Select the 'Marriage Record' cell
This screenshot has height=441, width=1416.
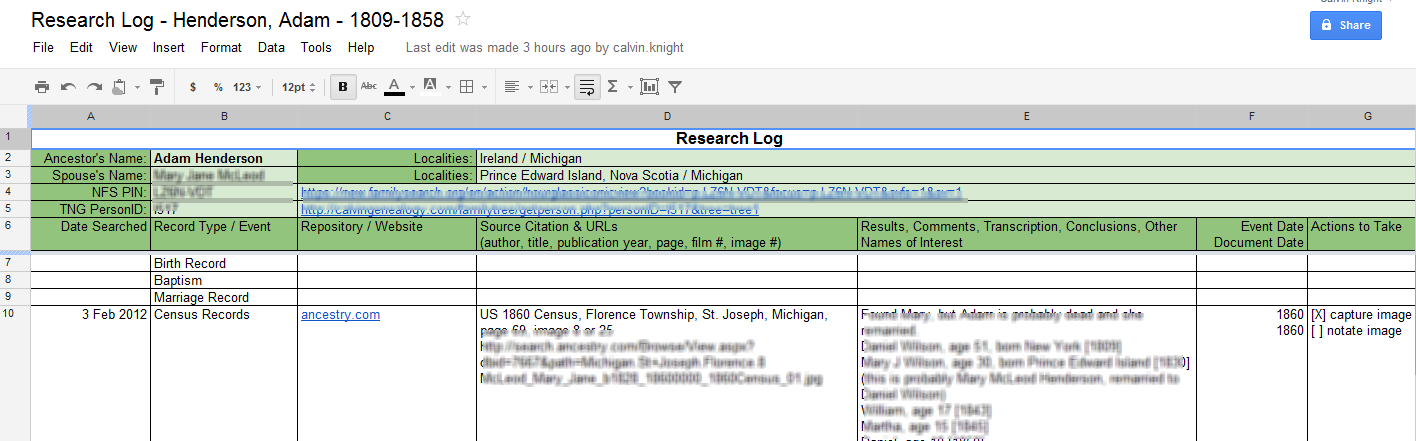click(224, 297)
